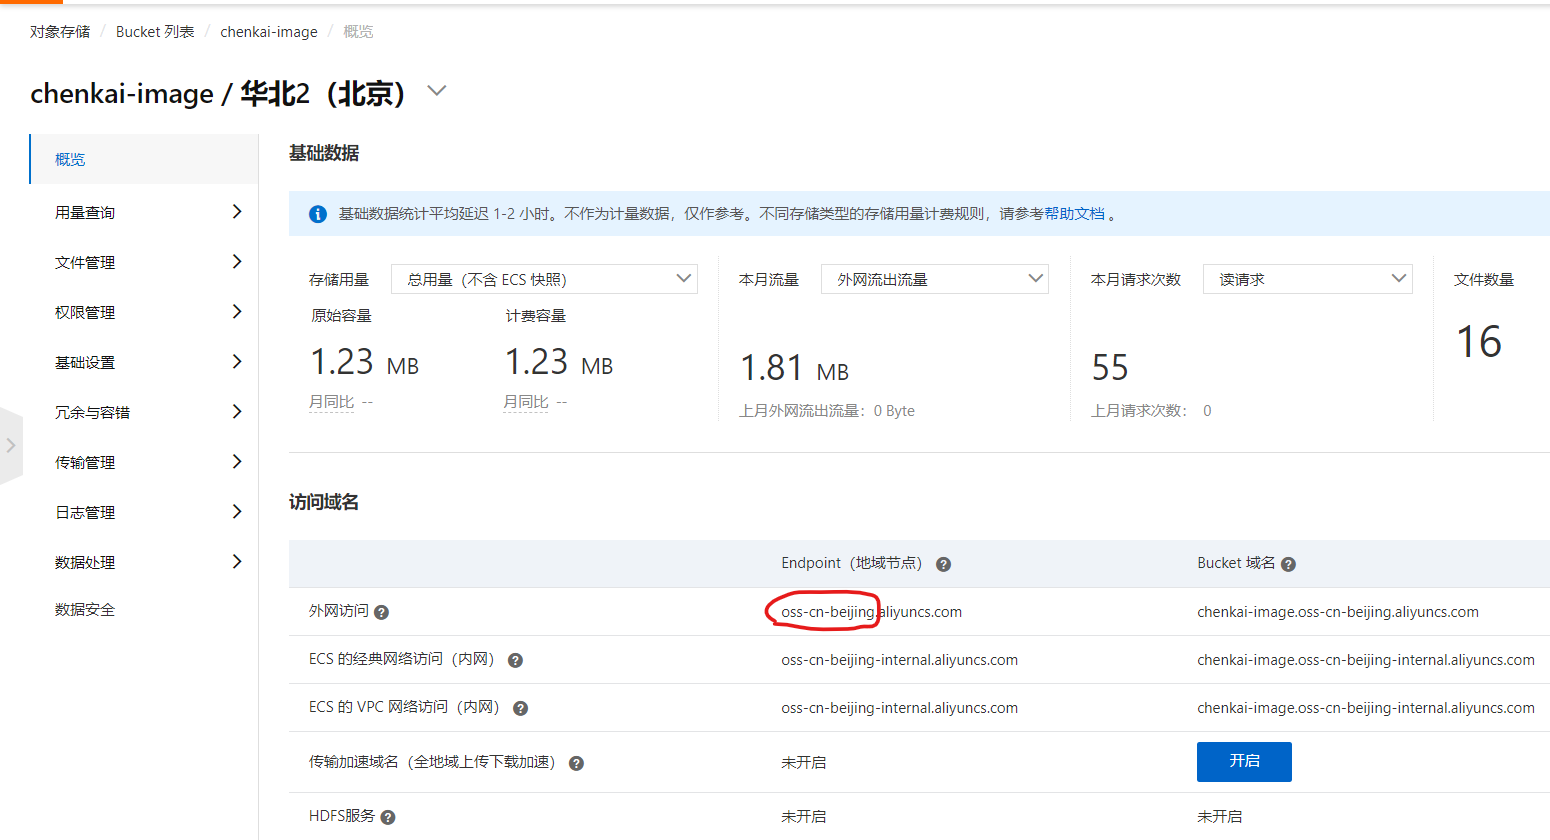The height and width of the screenshot is (840, 1550).
Task: Go to 对象存储 breadcrumb
Action: point(60,32)
